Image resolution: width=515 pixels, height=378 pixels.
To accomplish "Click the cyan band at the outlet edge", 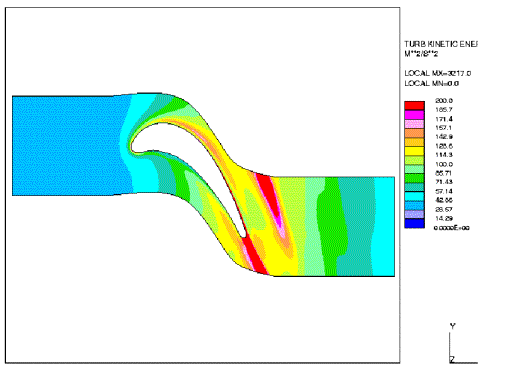I will [384, 227].
